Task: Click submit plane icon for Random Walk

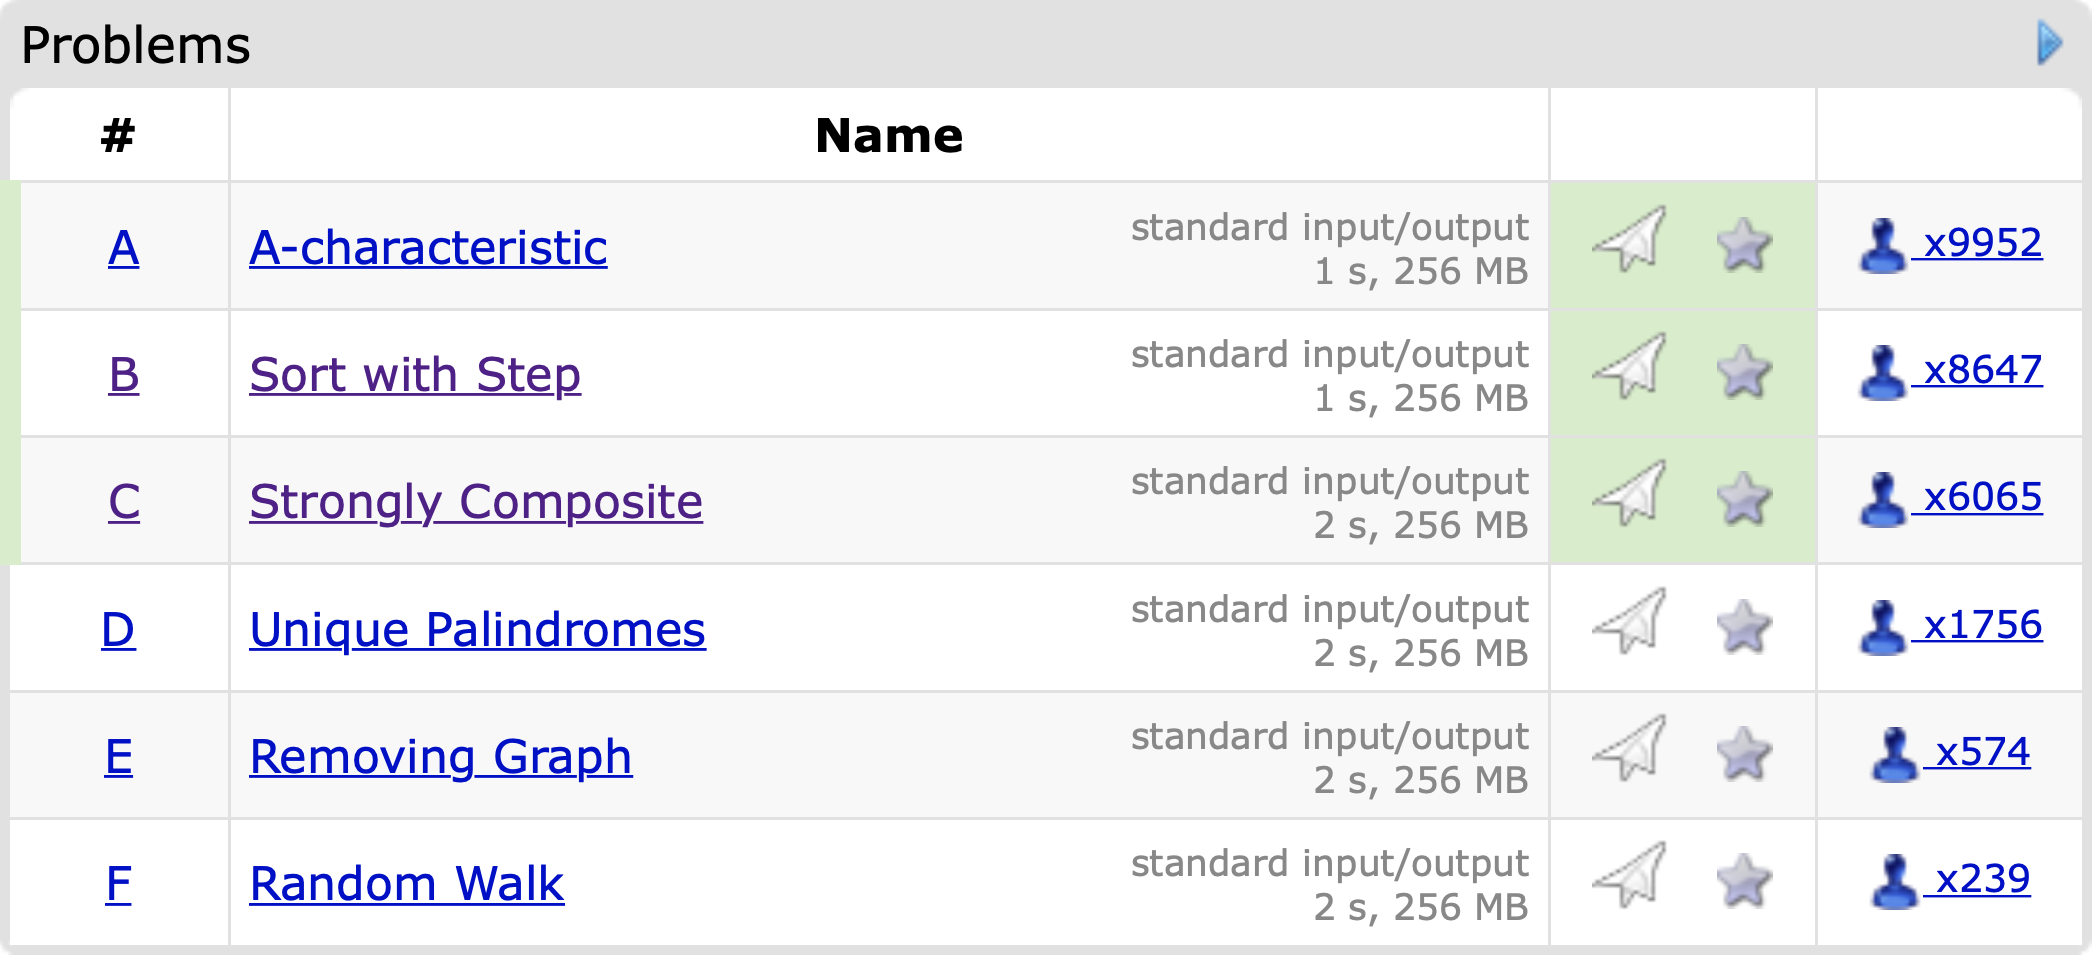Action: coord(1630,876)
